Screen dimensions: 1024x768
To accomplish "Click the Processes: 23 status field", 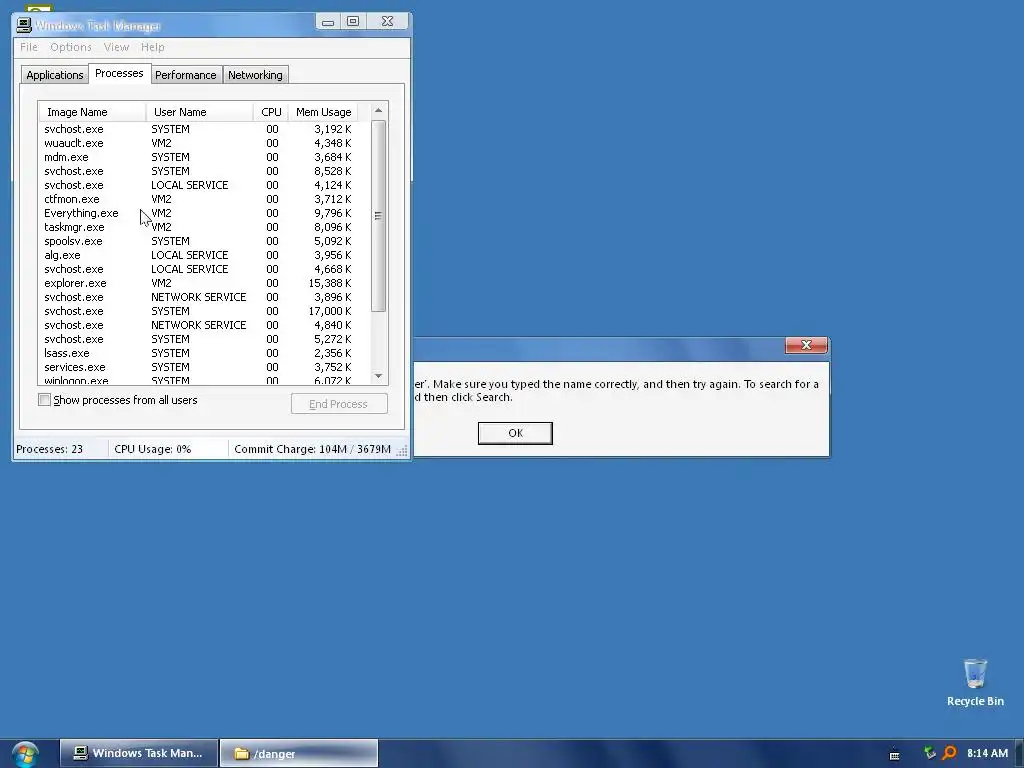I will coord(61,449).
